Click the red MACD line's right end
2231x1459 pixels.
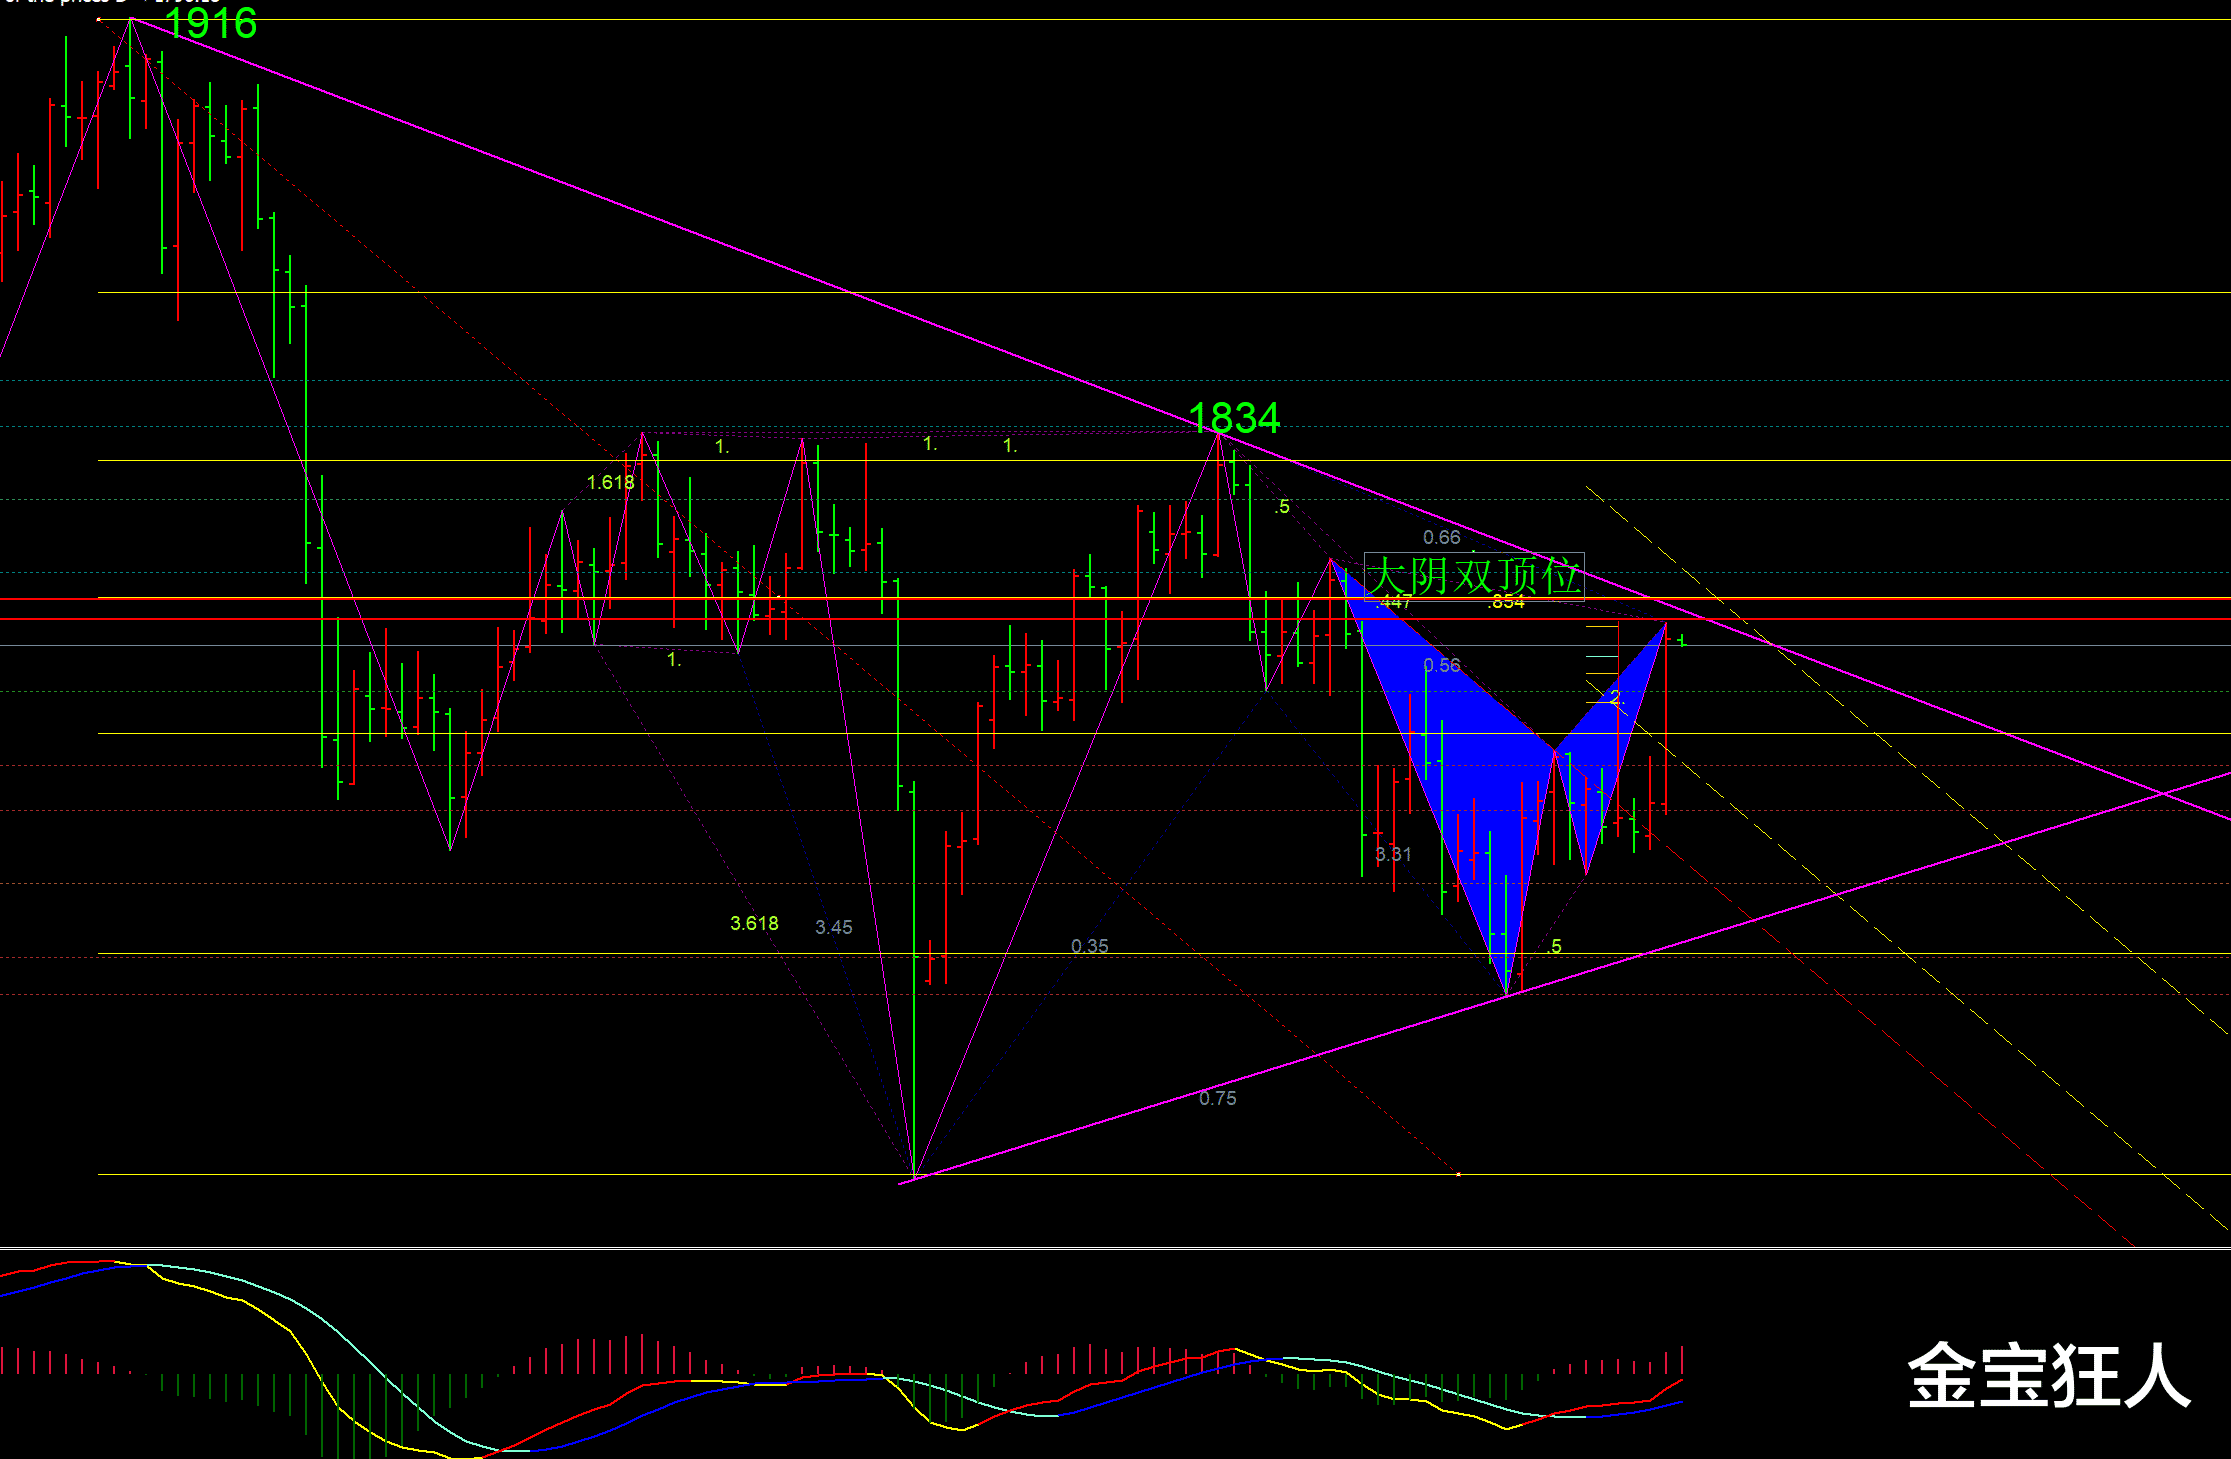point(1681,1380)
